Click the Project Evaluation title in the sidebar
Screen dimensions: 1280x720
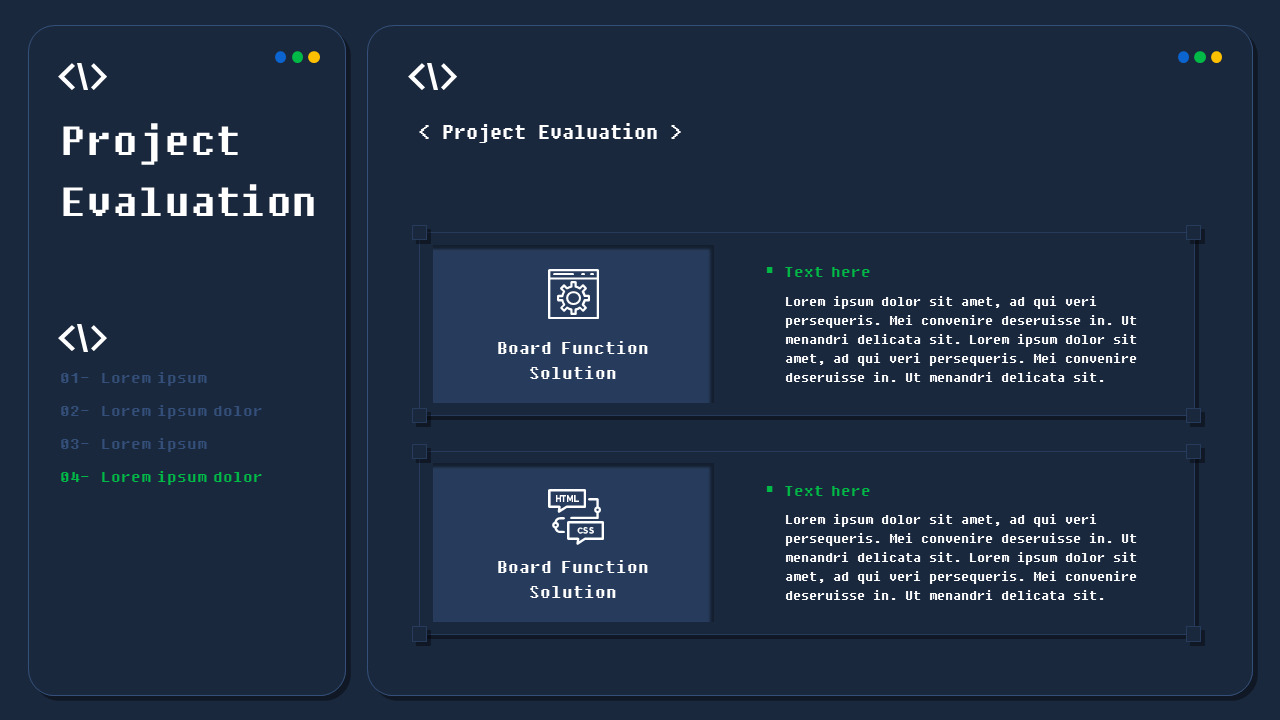click(188, 171)
